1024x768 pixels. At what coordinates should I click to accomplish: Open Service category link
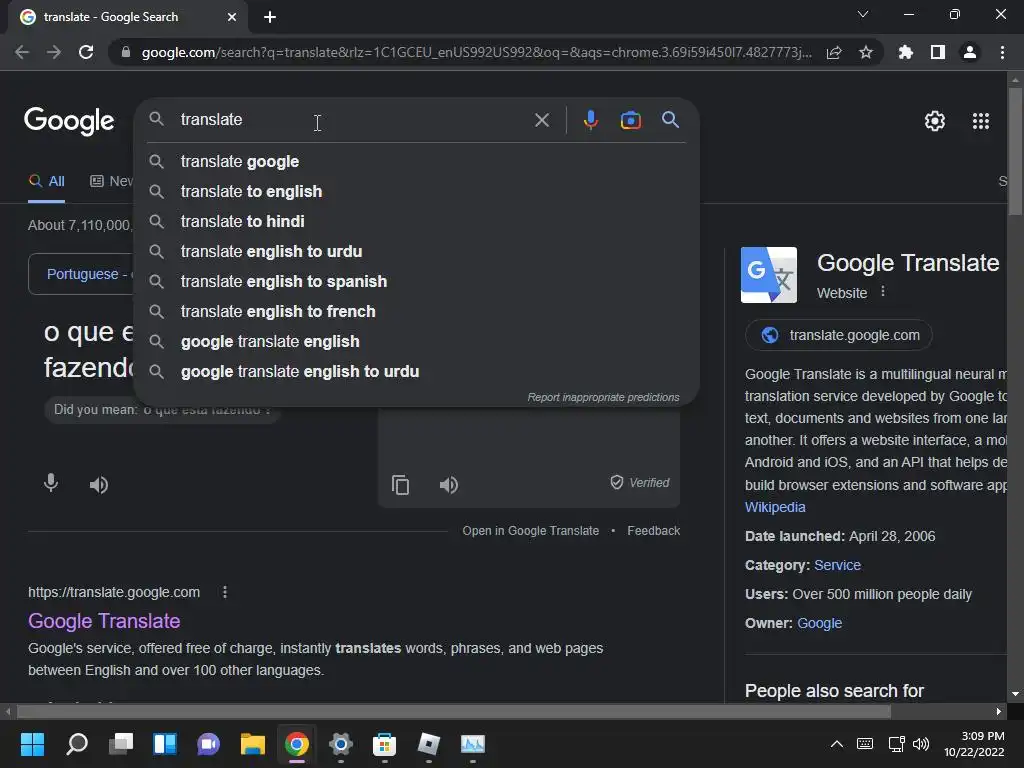837,565
